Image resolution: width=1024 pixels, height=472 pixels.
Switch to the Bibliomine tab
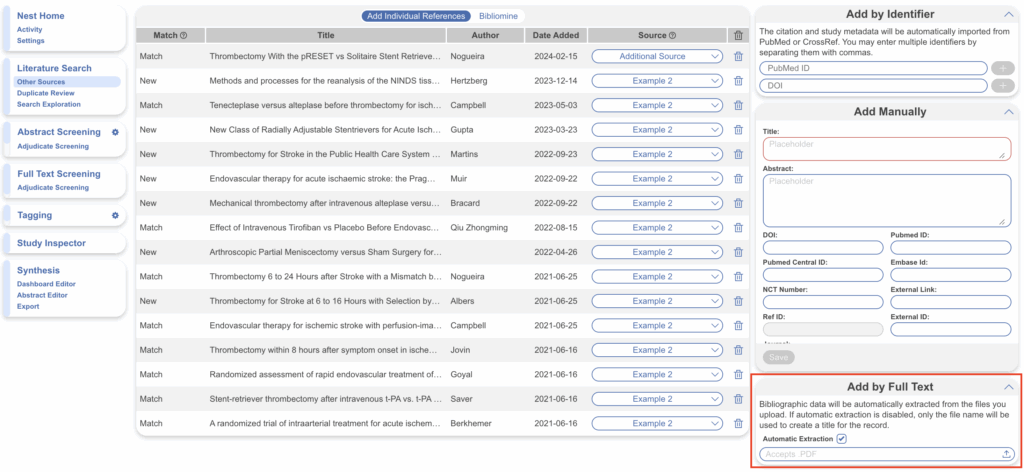click(499, 16)
